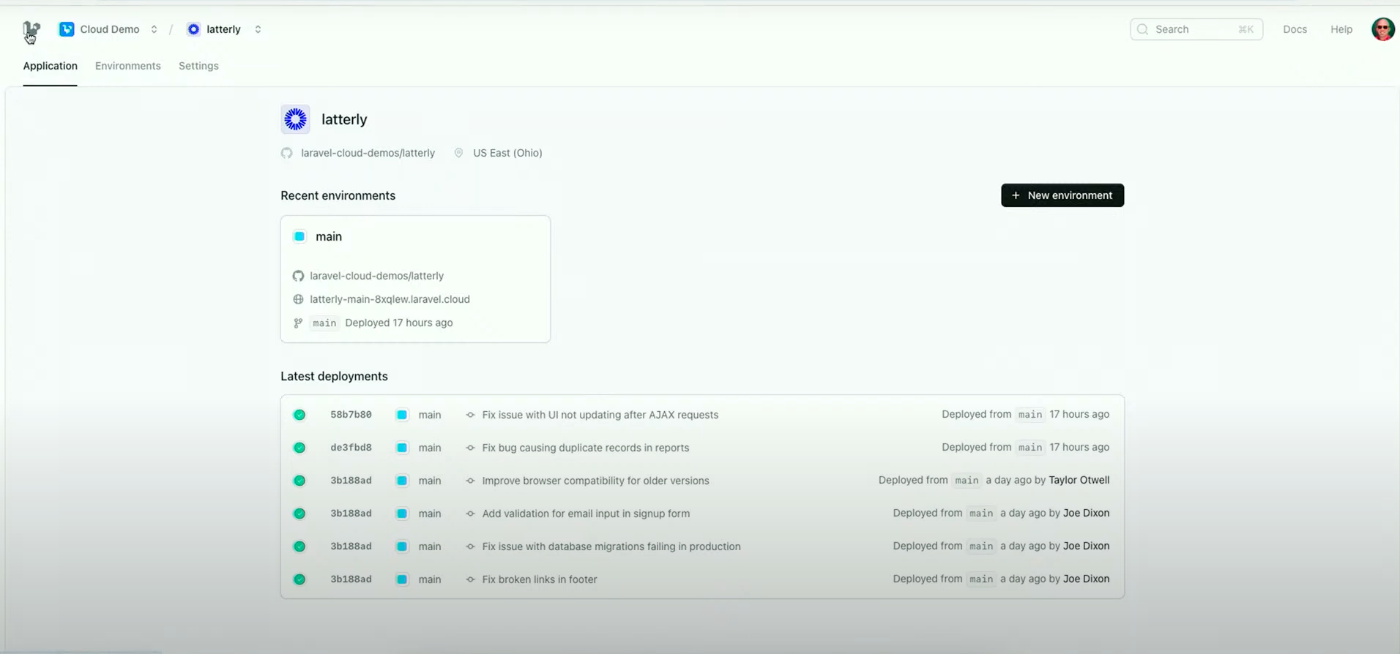This screenshot has height=654, width=1400.
Task: Click the Latest deployments heading
Action: coord(334,376)
